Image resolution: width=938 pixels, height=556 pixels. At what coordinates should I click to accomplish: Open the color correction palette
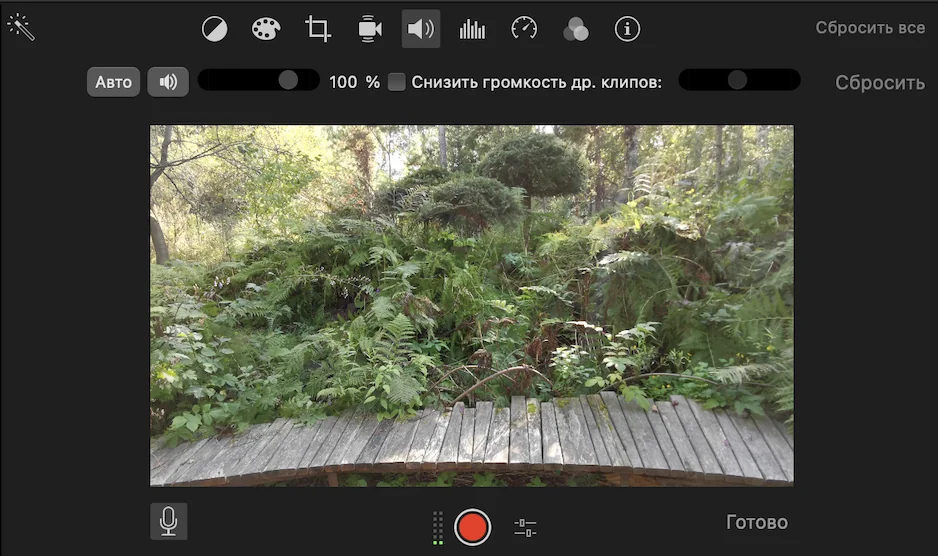coord(266,29)
